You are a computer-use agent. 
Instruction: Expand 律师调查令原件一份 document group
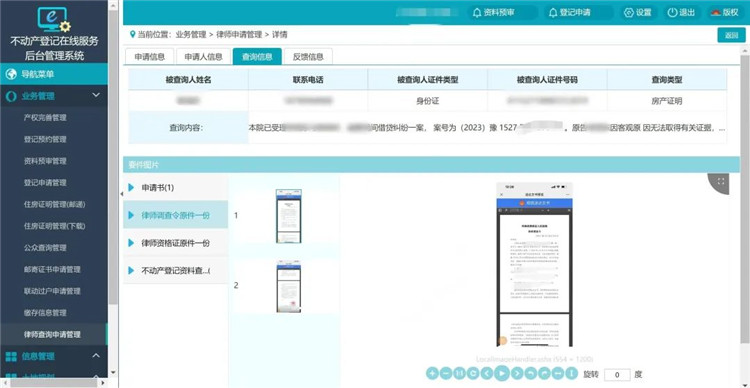coord(131,215)
